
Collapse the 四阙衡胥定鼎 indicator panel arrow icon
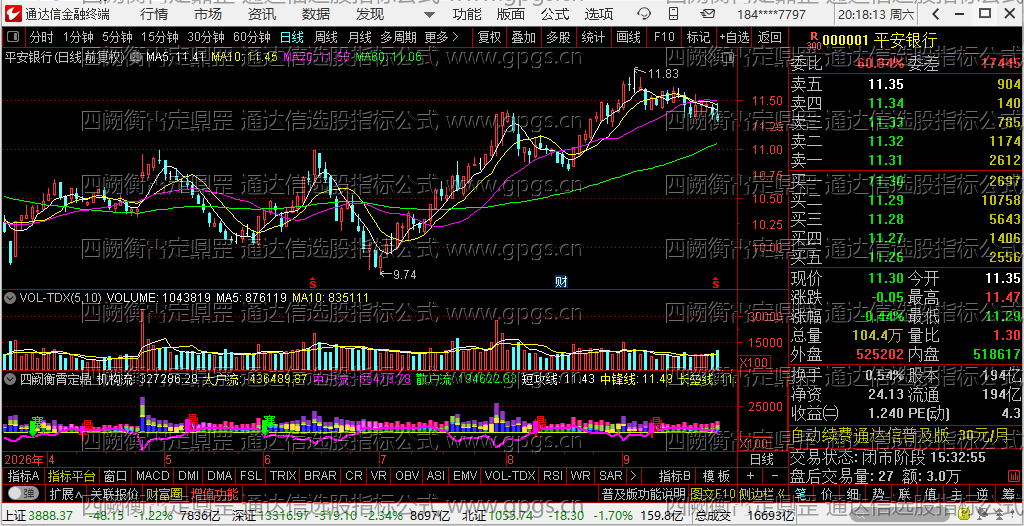click(10, 378)
